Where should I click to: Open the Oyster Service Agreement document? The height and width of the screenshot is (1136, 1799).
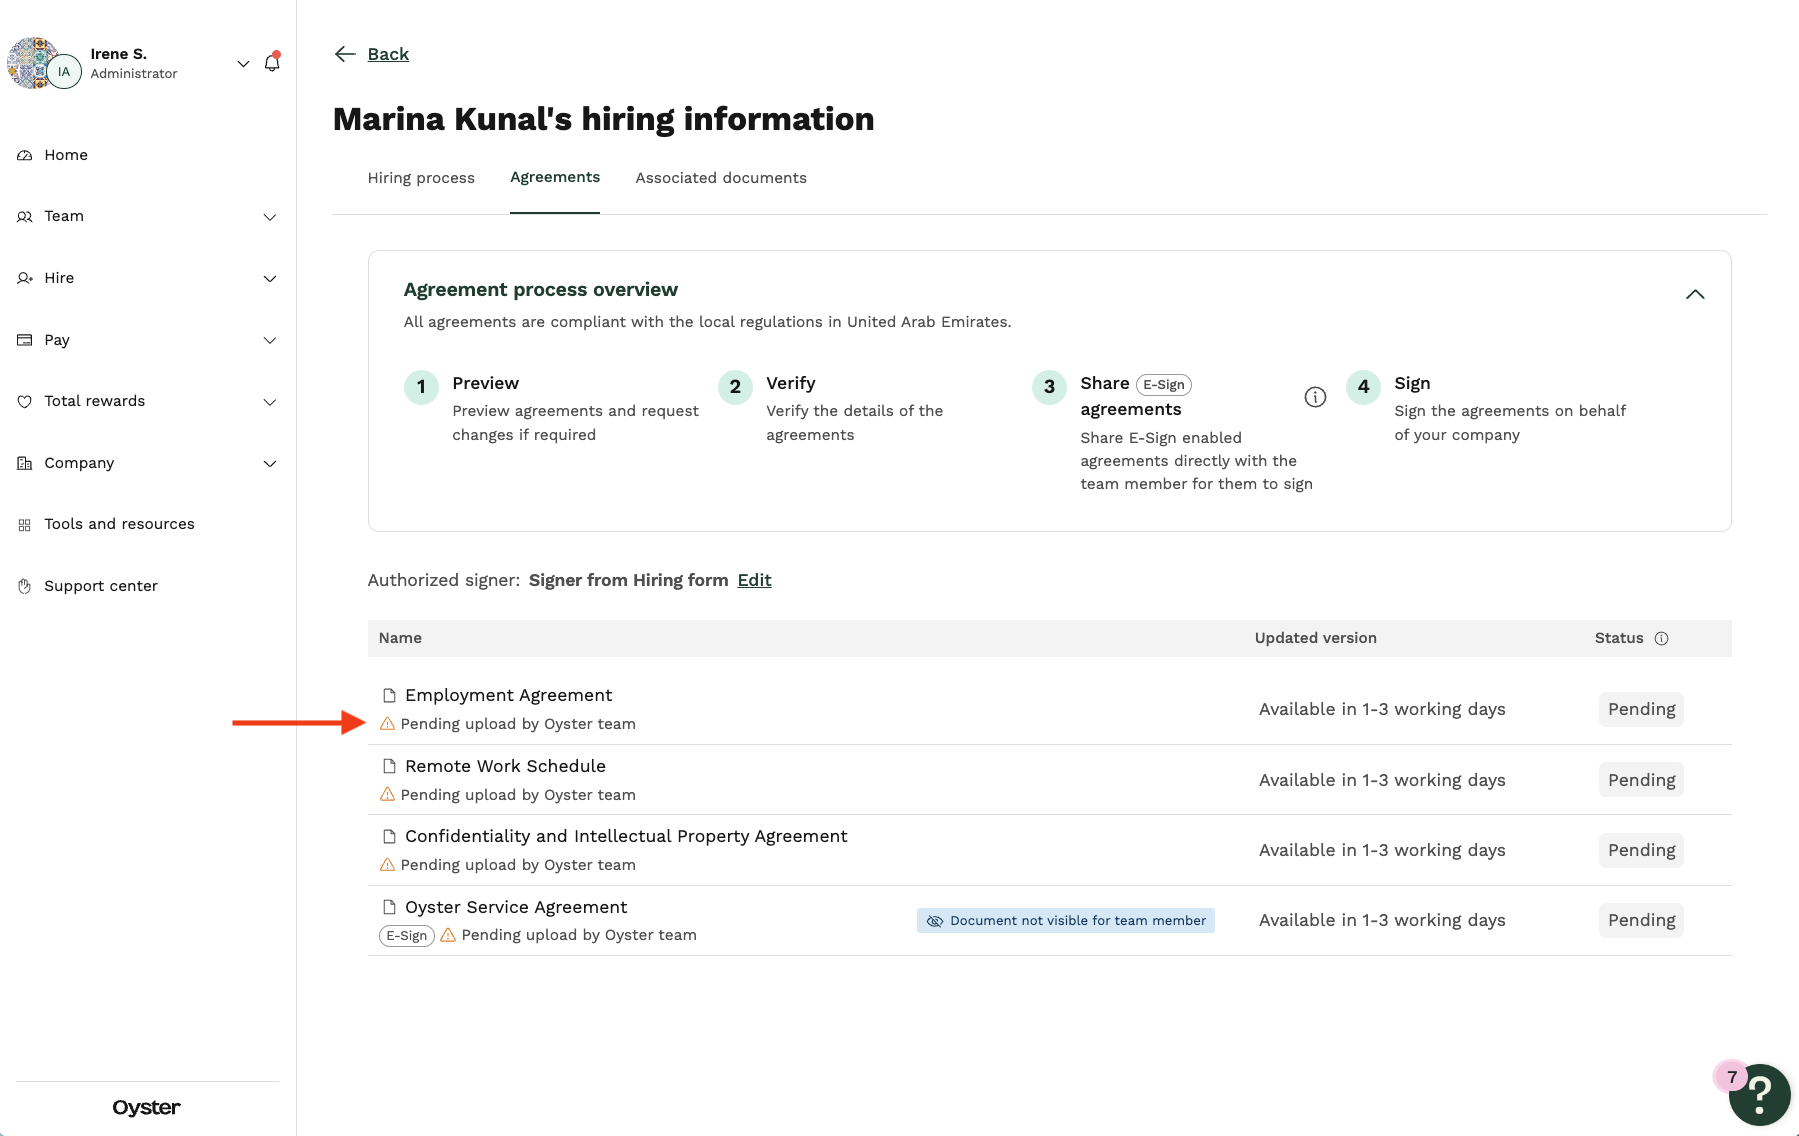point(516,907)
